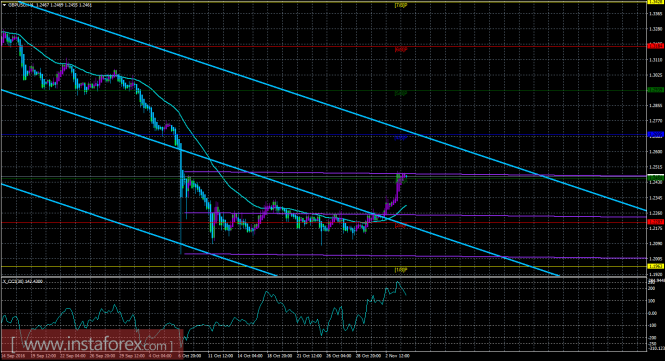Click the separator bar between chart and CCI window
This screenshot has width=665, height=361.
pyautogui.click(x=323, y=277)
